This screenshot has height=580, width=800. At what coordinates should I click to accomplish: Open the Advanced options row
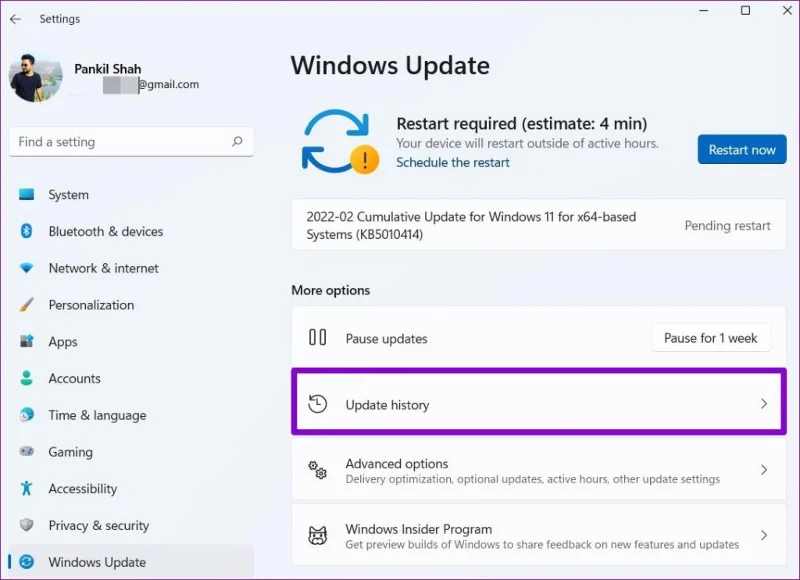[539, 470]
